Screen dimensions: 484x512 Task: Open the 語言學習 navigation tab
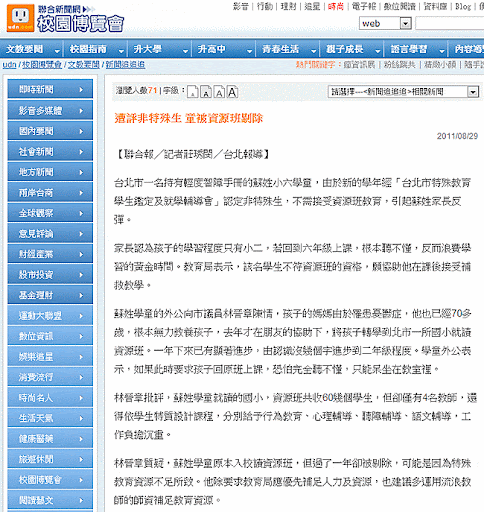(x=409, y=49)
